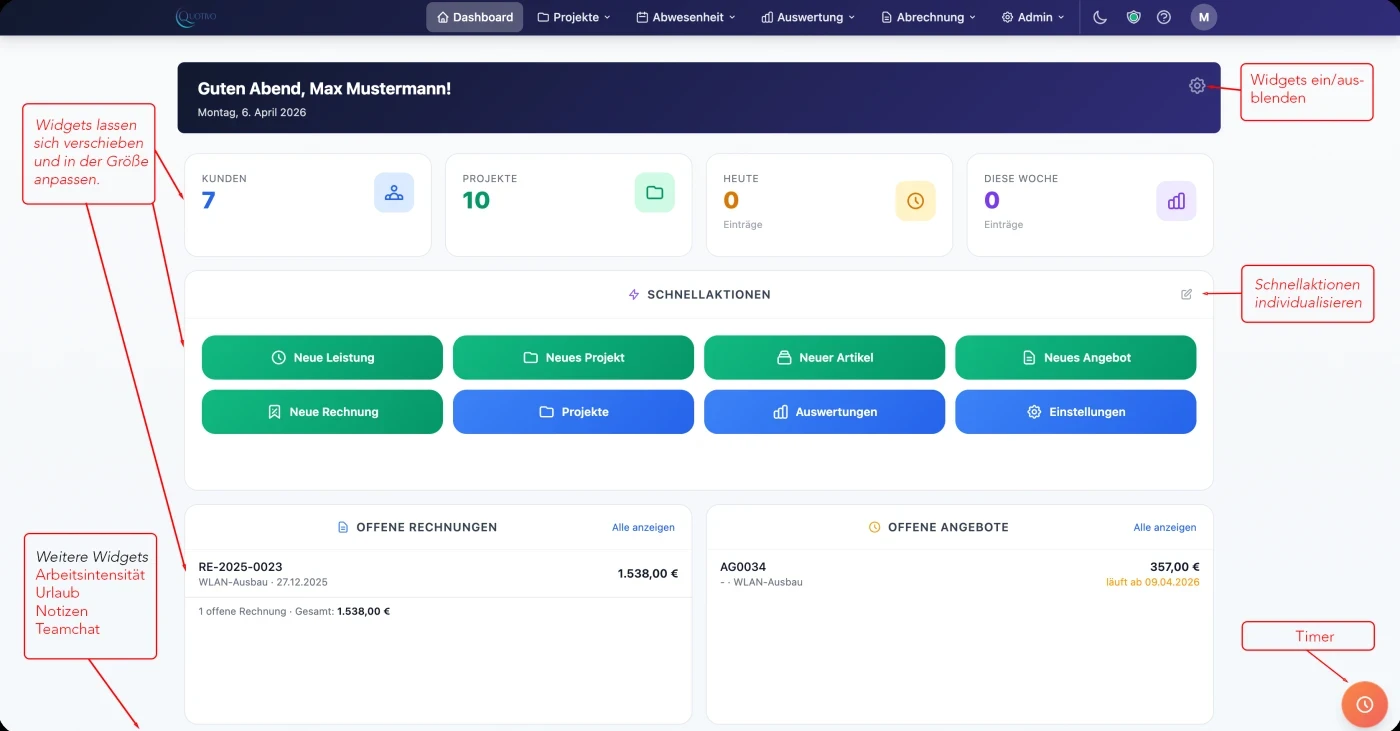Click the Diese Woche entries card
The height and width of the screenshot is (731, 1400).
(1090, 205)
